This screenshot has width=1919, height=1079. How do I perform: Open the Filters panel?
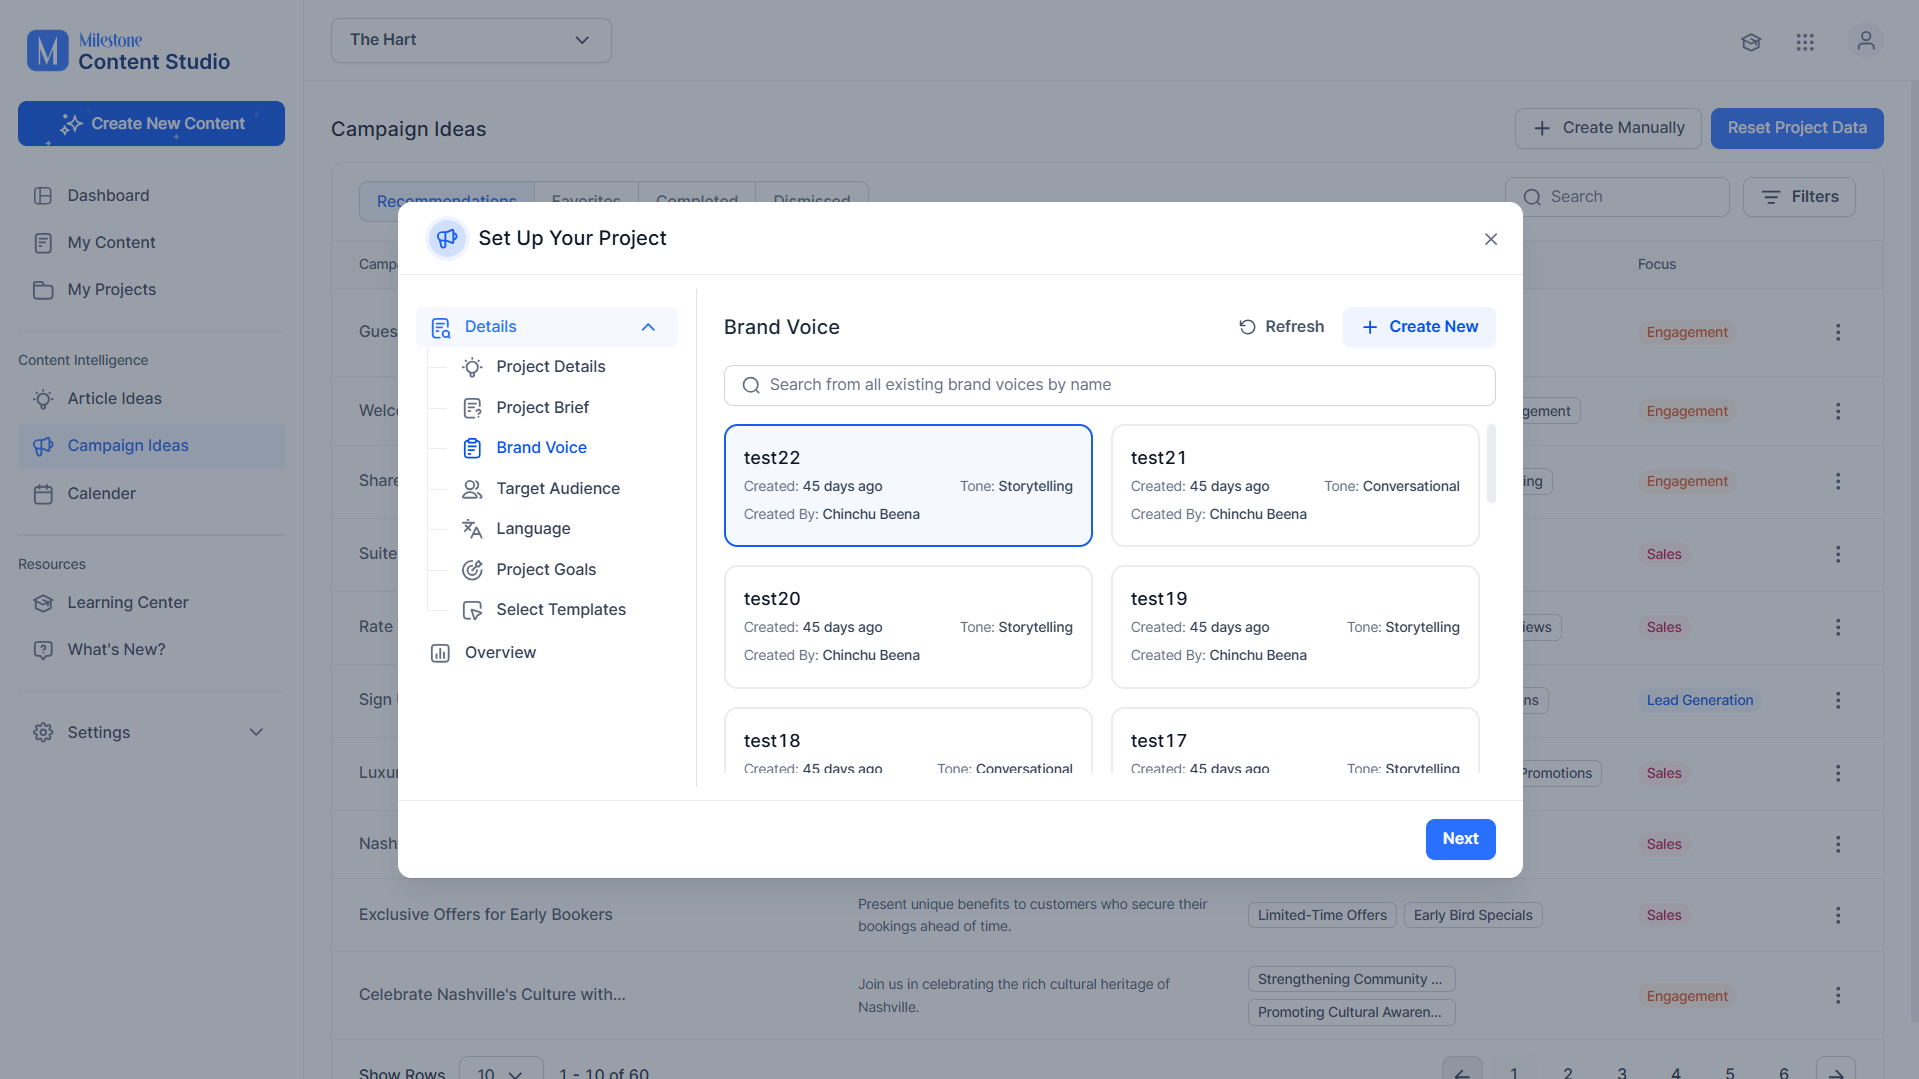pos(1799,197)
